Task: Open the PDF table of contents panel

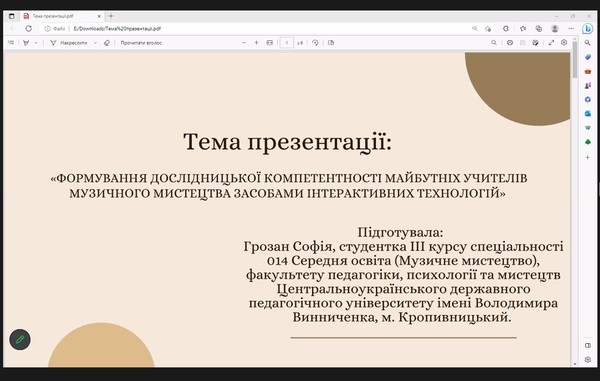Action: (x=11, y=43)
